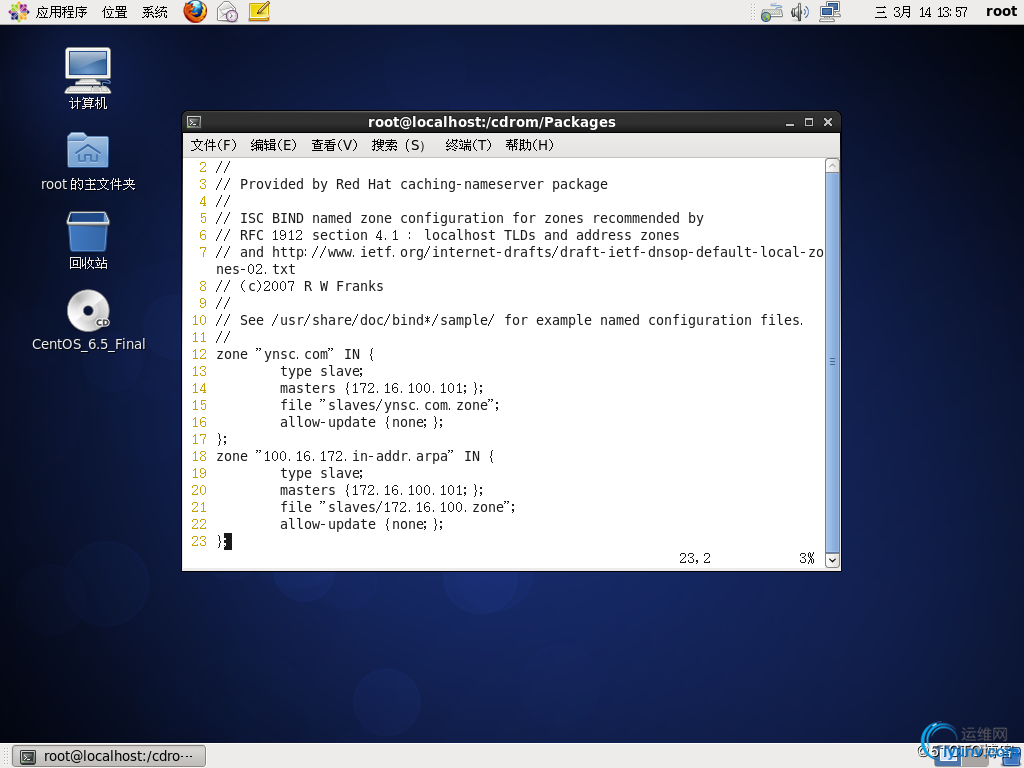Click the GNOME foot applications icon

[18, 12]
